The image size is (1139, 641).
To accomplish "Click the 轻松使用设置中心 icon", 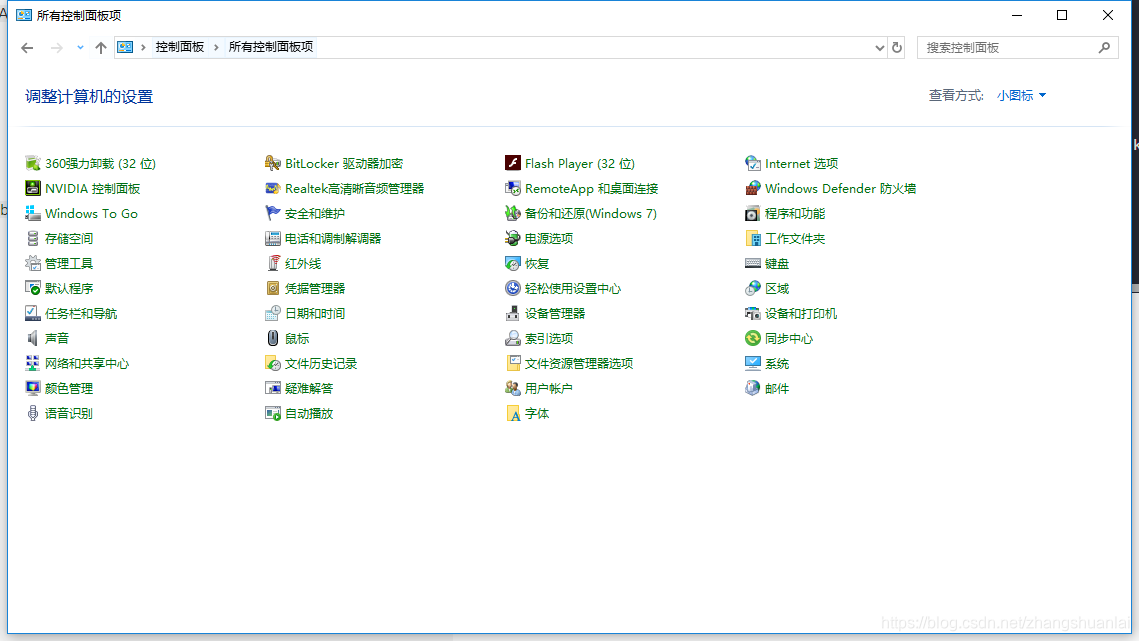I will pos(513,288).
